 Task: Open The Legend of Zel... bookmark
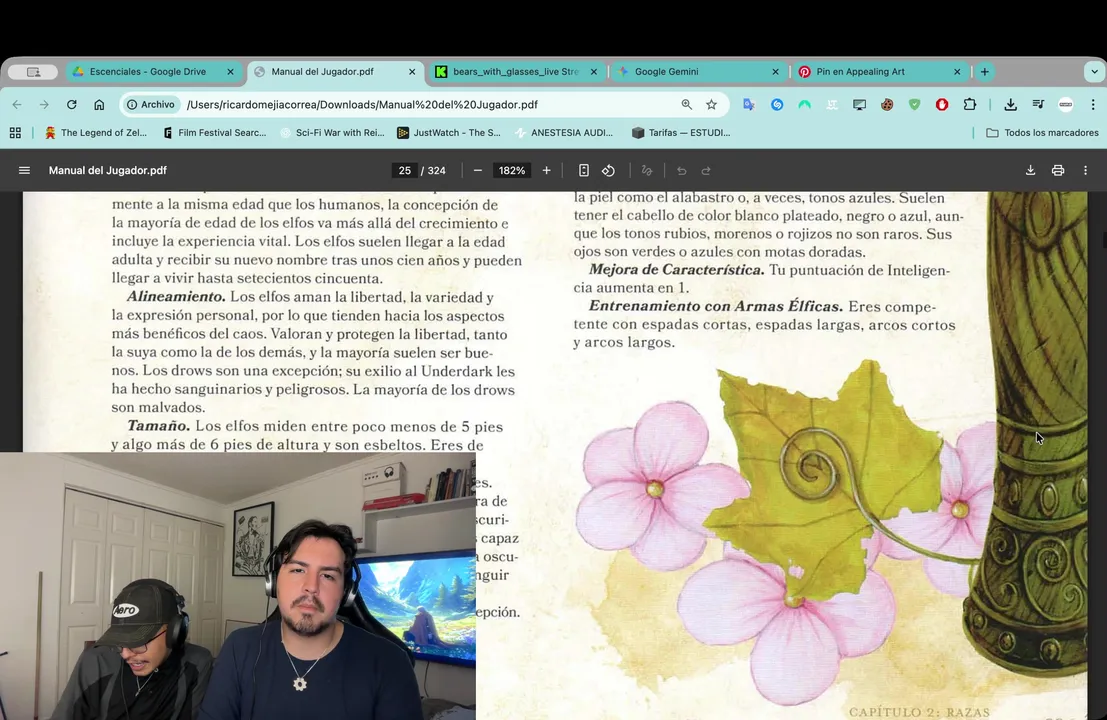(x=95, y=133)
